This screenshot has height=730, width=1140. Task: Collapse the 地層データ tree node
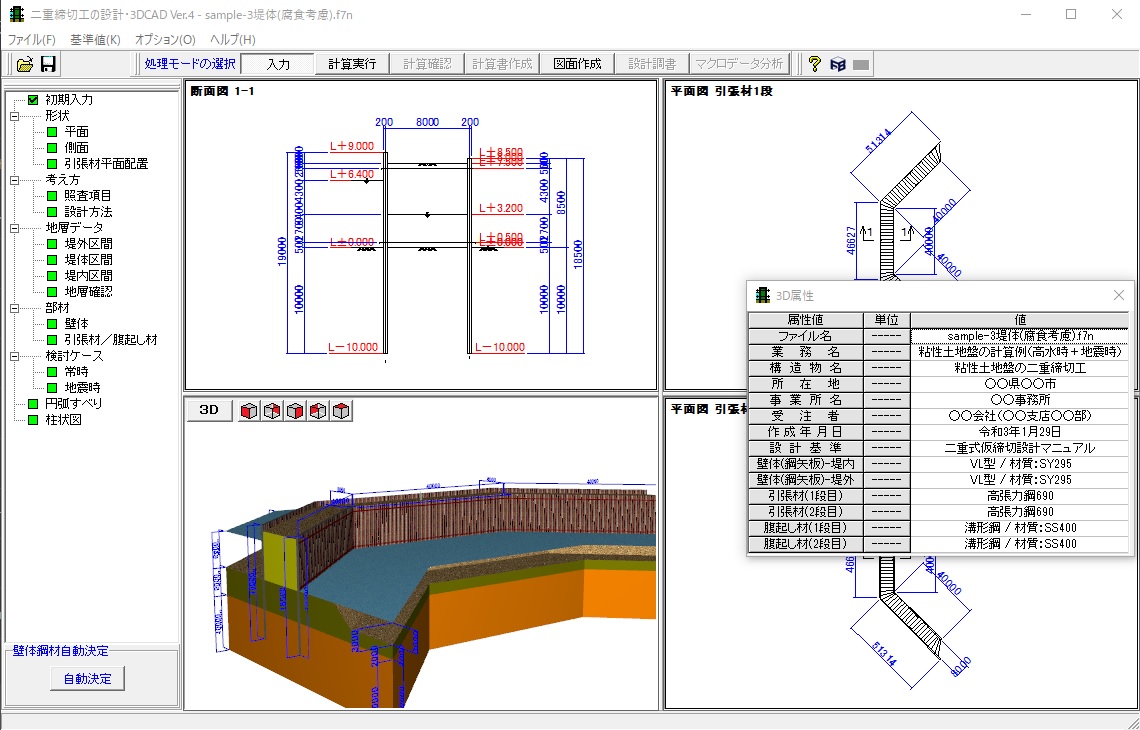click(14, 228)
